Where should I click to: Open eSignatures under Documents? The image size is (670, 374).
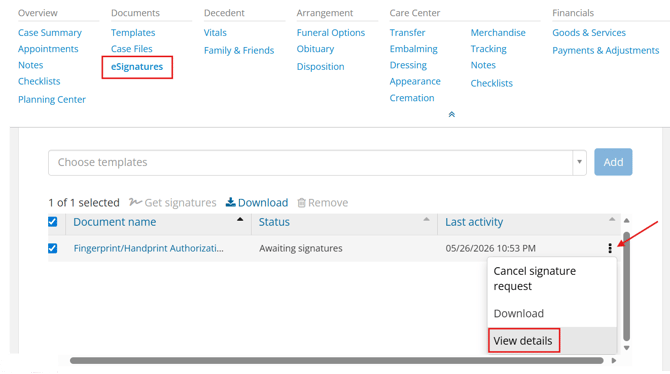(137, 67)
